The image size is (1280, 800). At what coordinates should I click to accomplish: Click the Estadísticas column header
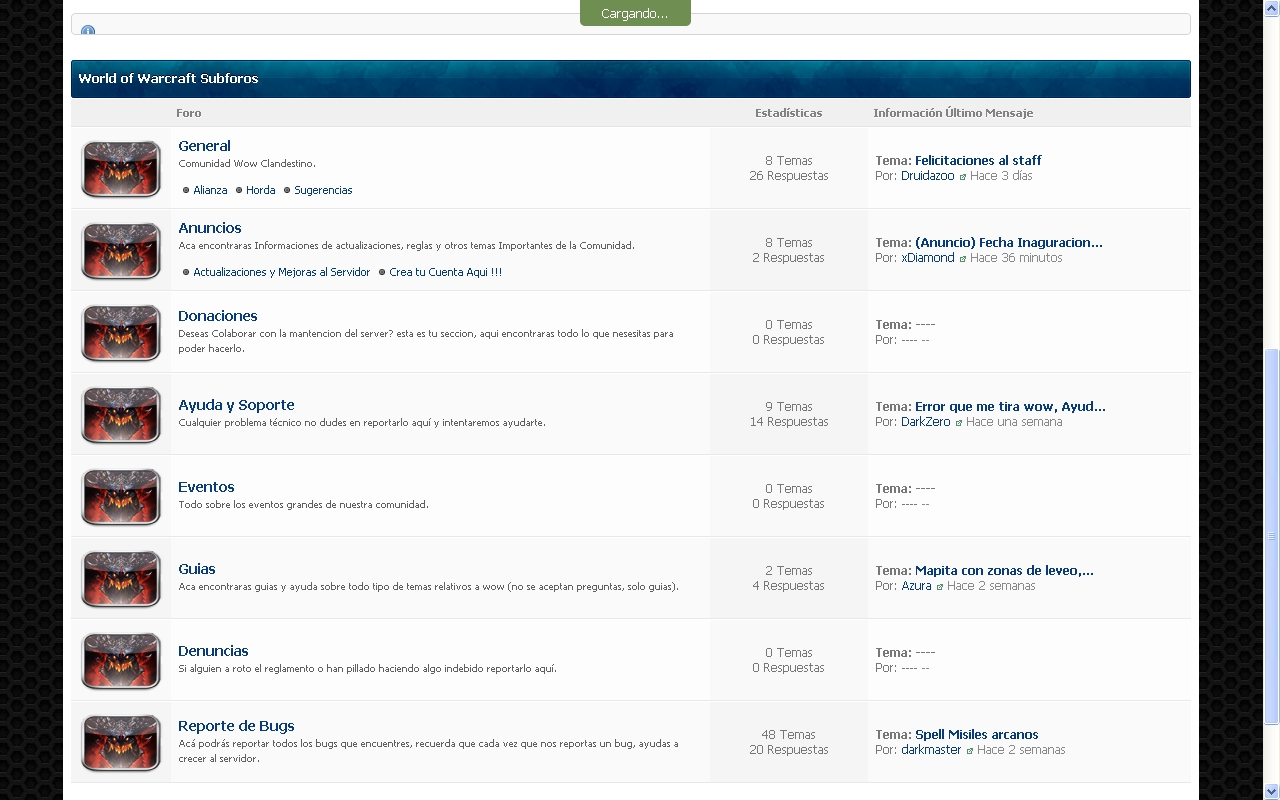(x=788, y=113)
